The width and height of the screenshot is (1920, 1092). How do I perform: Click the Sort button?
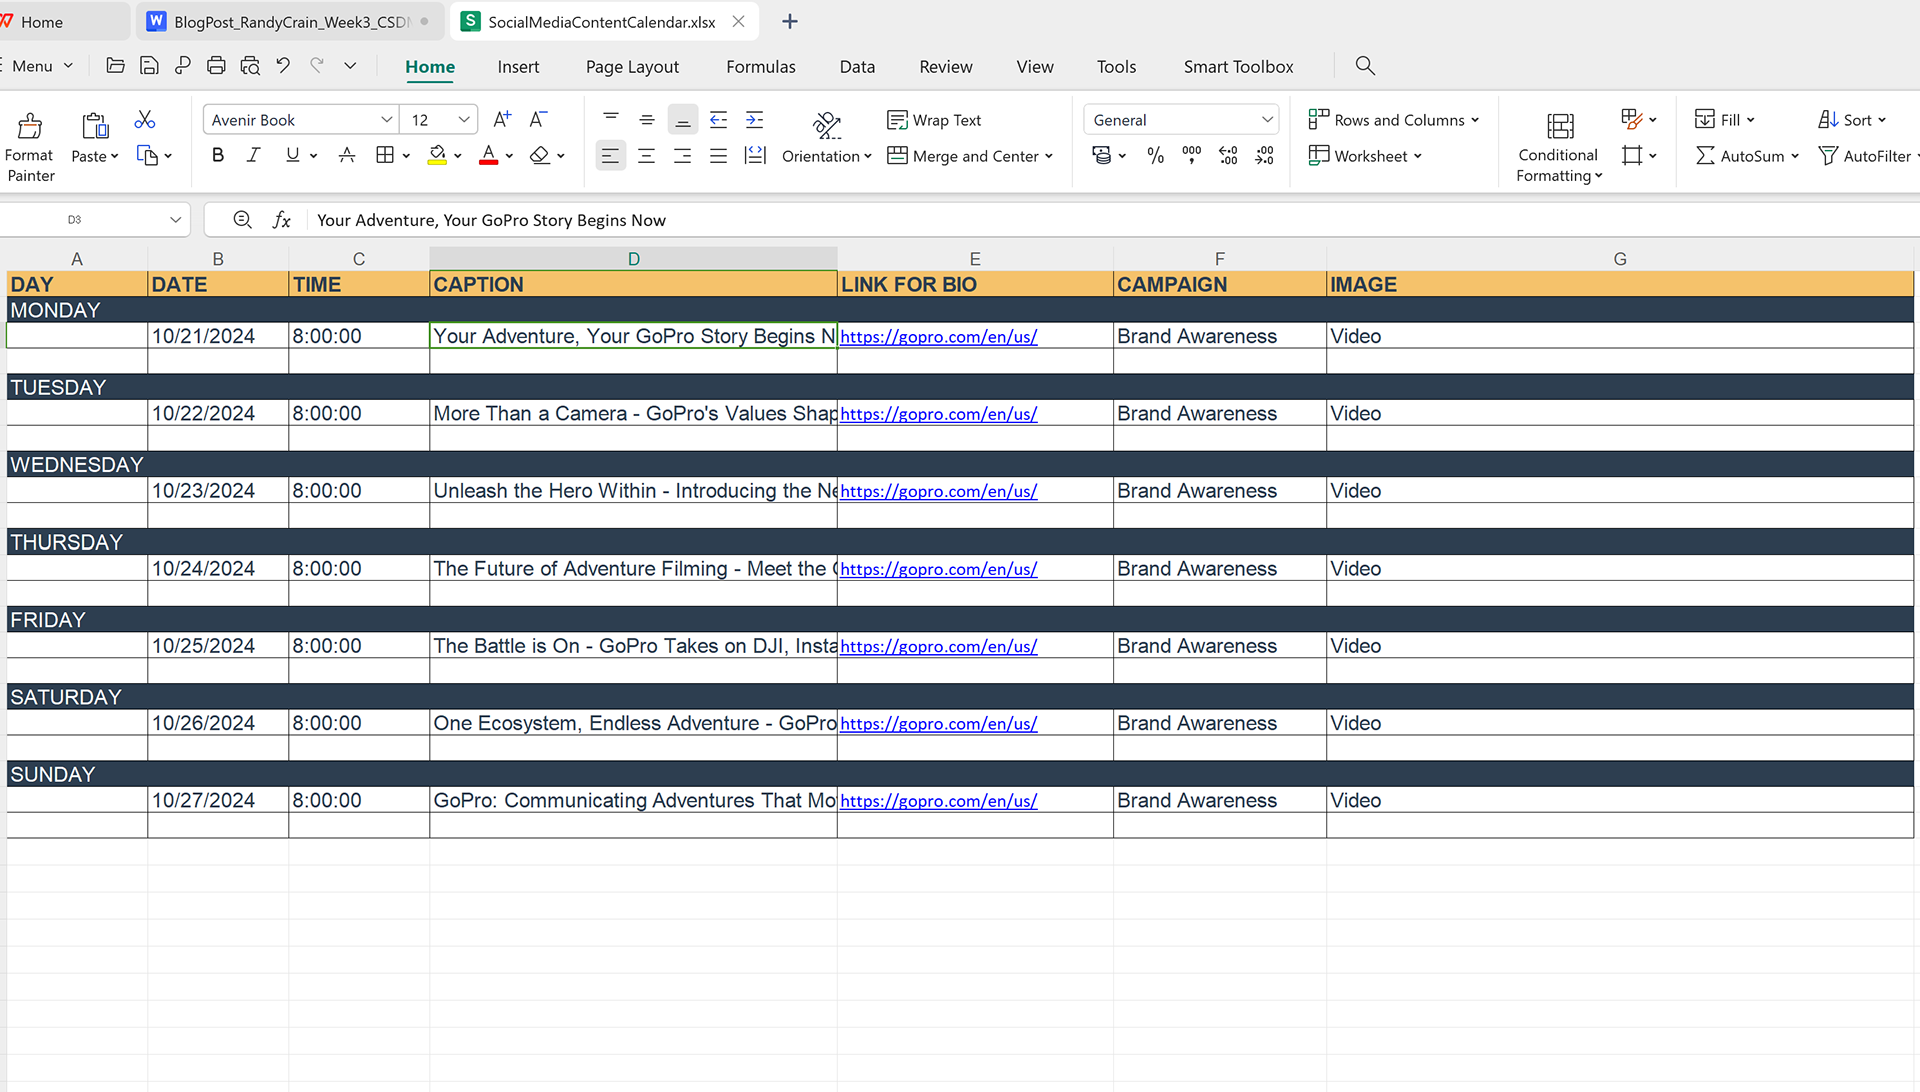[x=1852, y=120]
